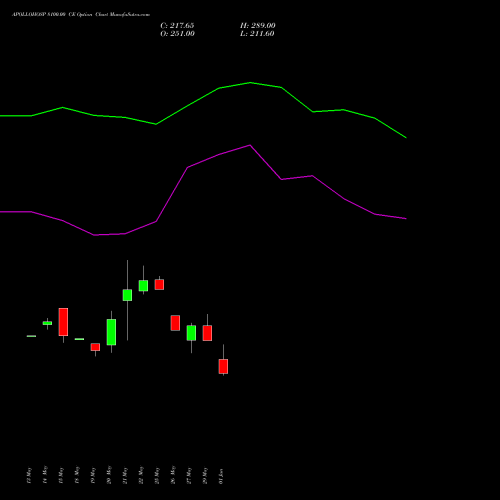
Task: Click the 13 May date label
Action: click(x=29, y=475)
